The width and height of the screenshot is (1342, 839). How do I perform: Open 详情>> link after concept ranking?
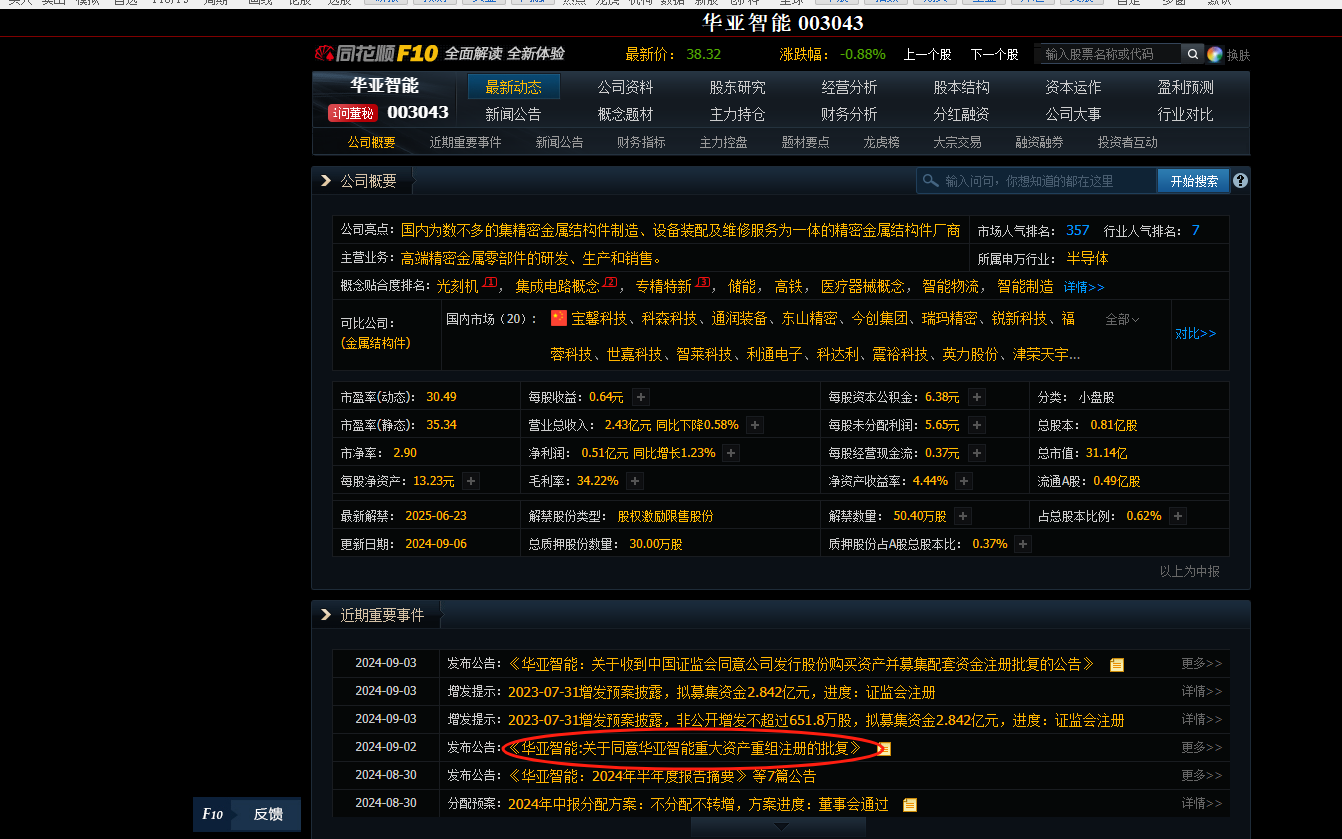click(1084, 286)
